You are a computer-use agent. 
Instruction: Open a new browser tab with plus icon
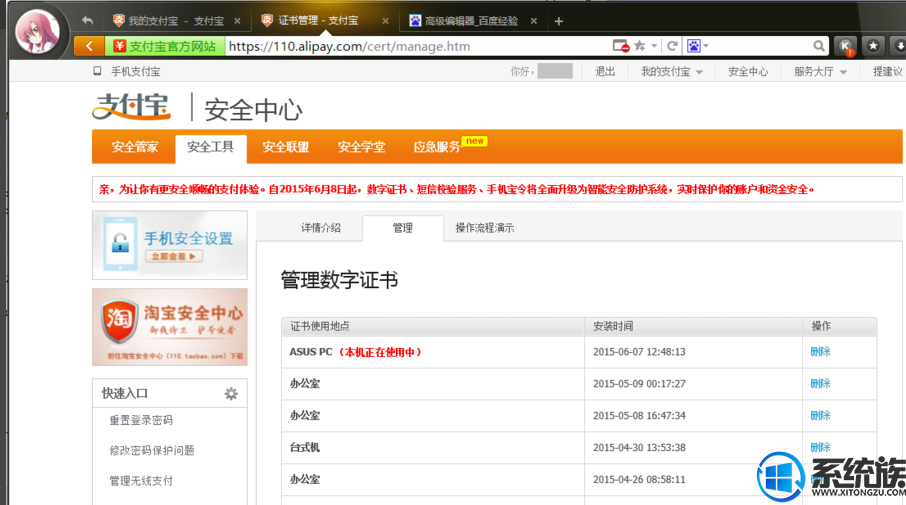558,21
